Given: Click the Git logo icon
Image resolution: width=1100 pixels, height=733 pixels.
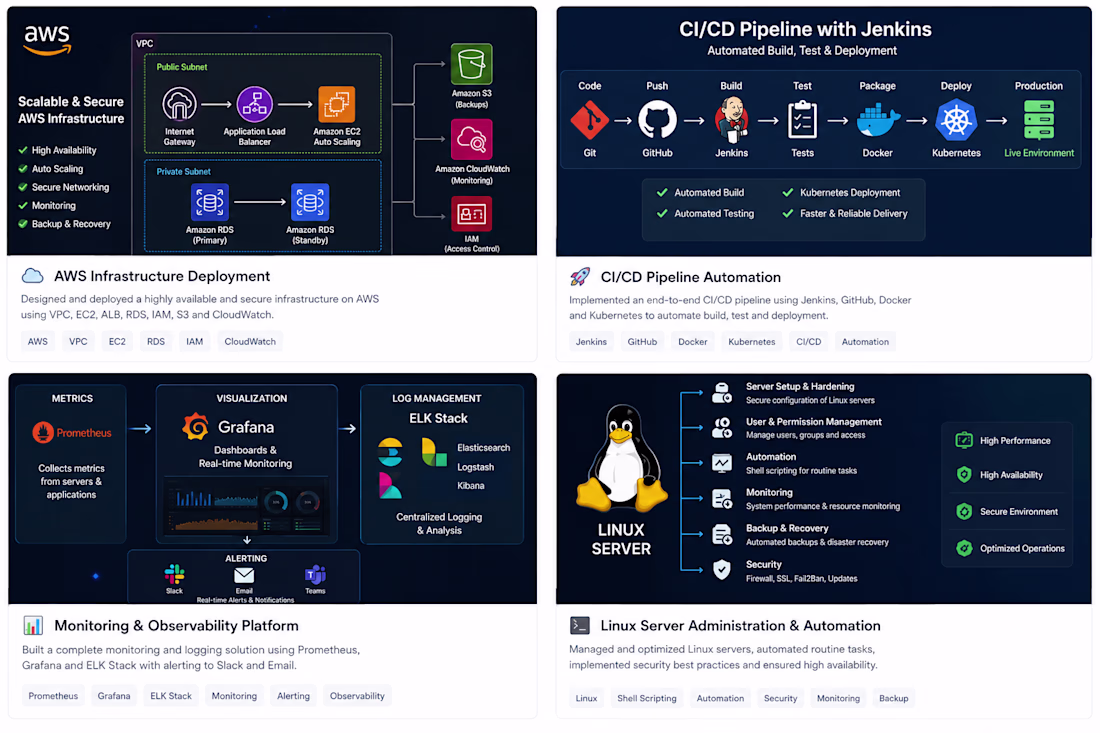Looking at the screenshot, I should (589, 120).
